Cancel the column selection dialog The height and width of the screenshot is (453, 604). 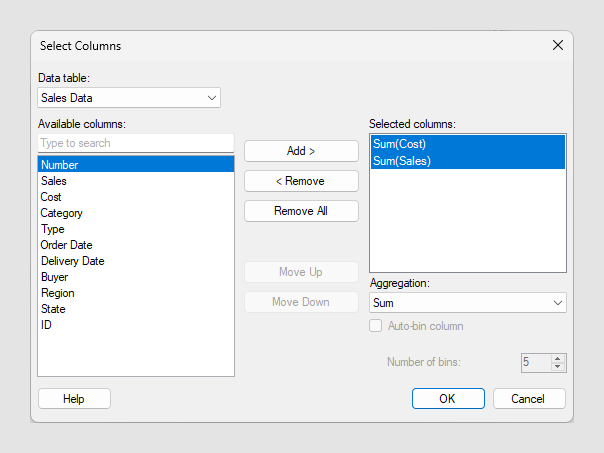pyautogui.click(x=529, y=398)
